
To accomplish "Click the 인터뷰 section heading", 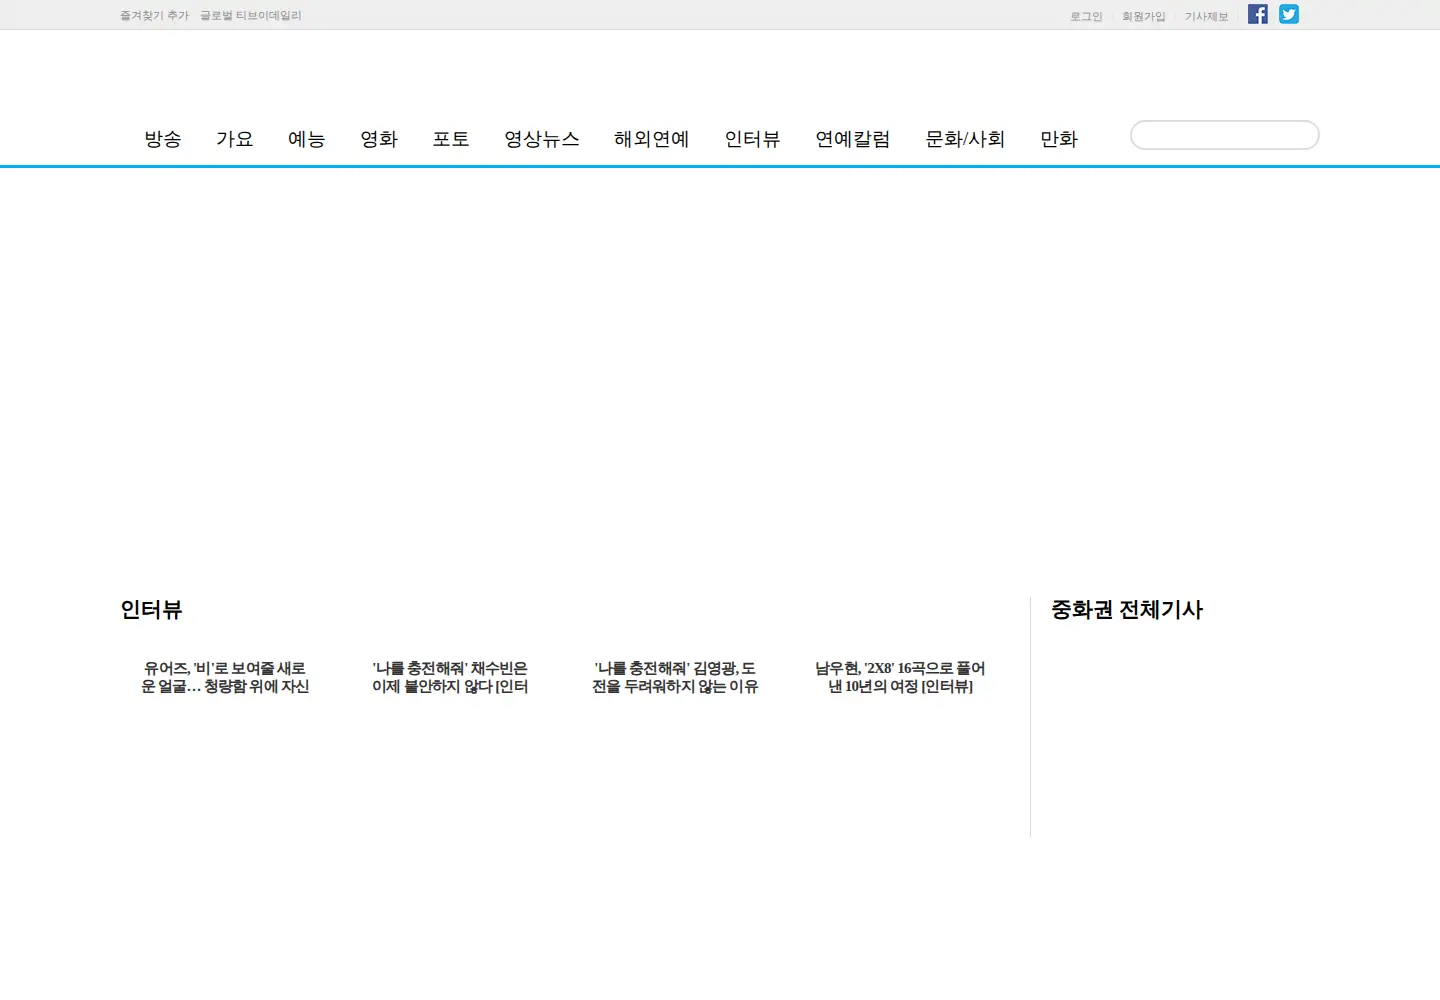I will pos(151,610).
